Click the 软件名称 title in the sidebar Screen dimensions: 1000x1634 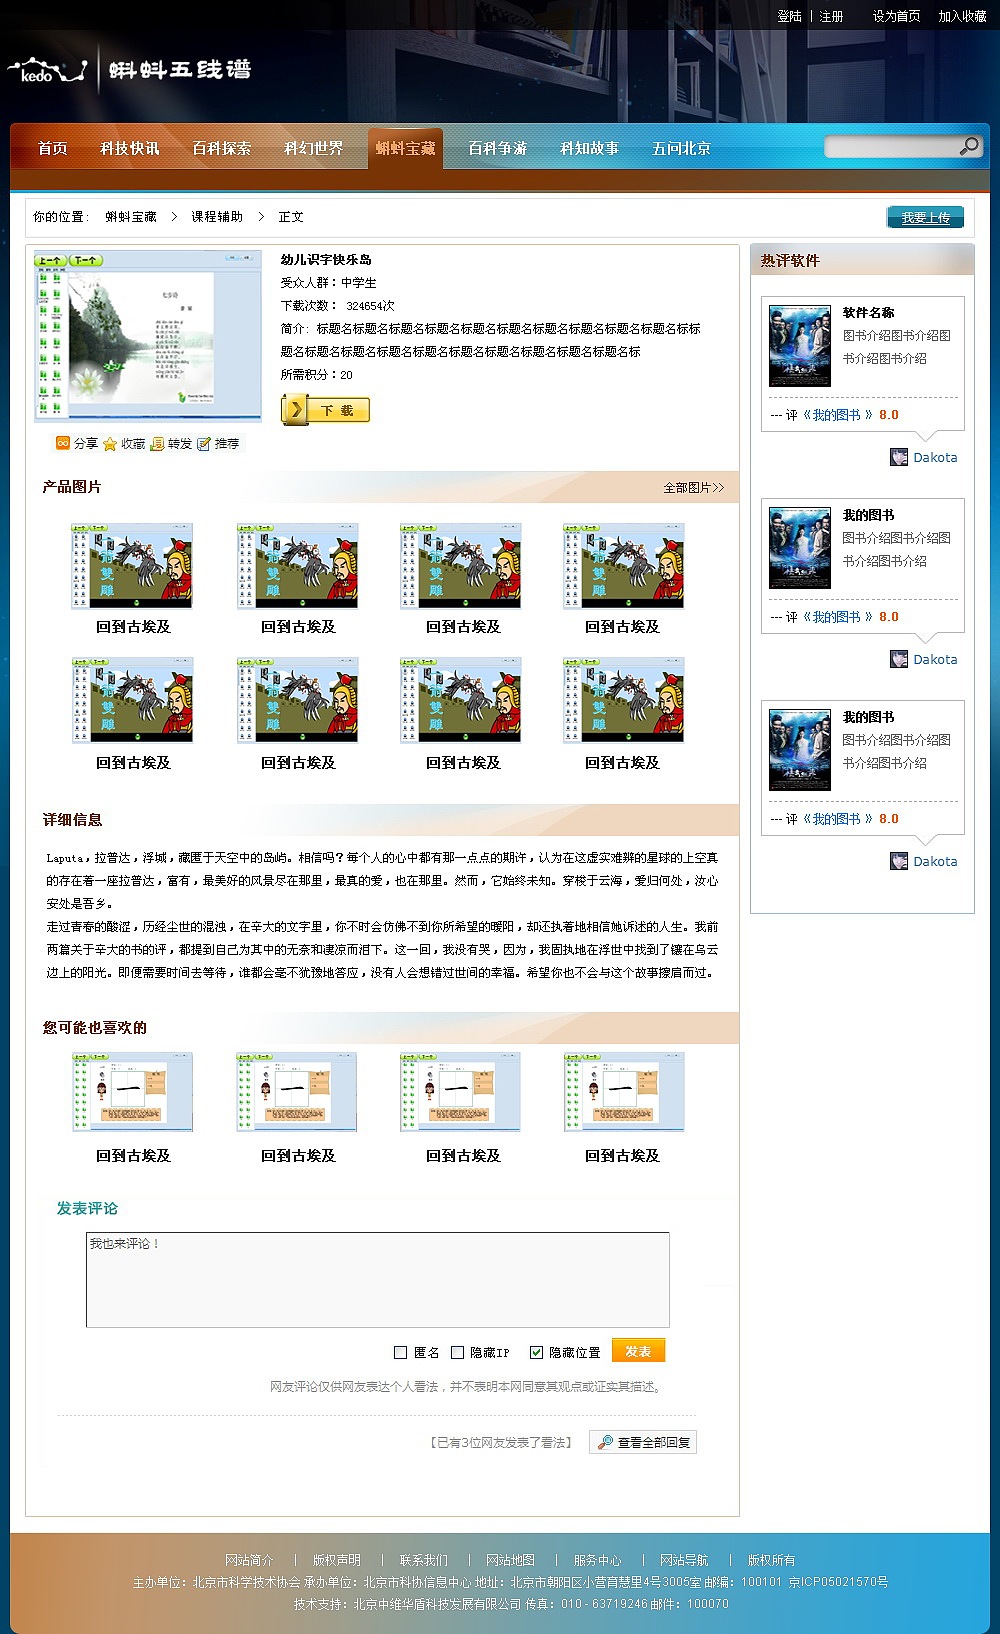(x=869, y=312)
